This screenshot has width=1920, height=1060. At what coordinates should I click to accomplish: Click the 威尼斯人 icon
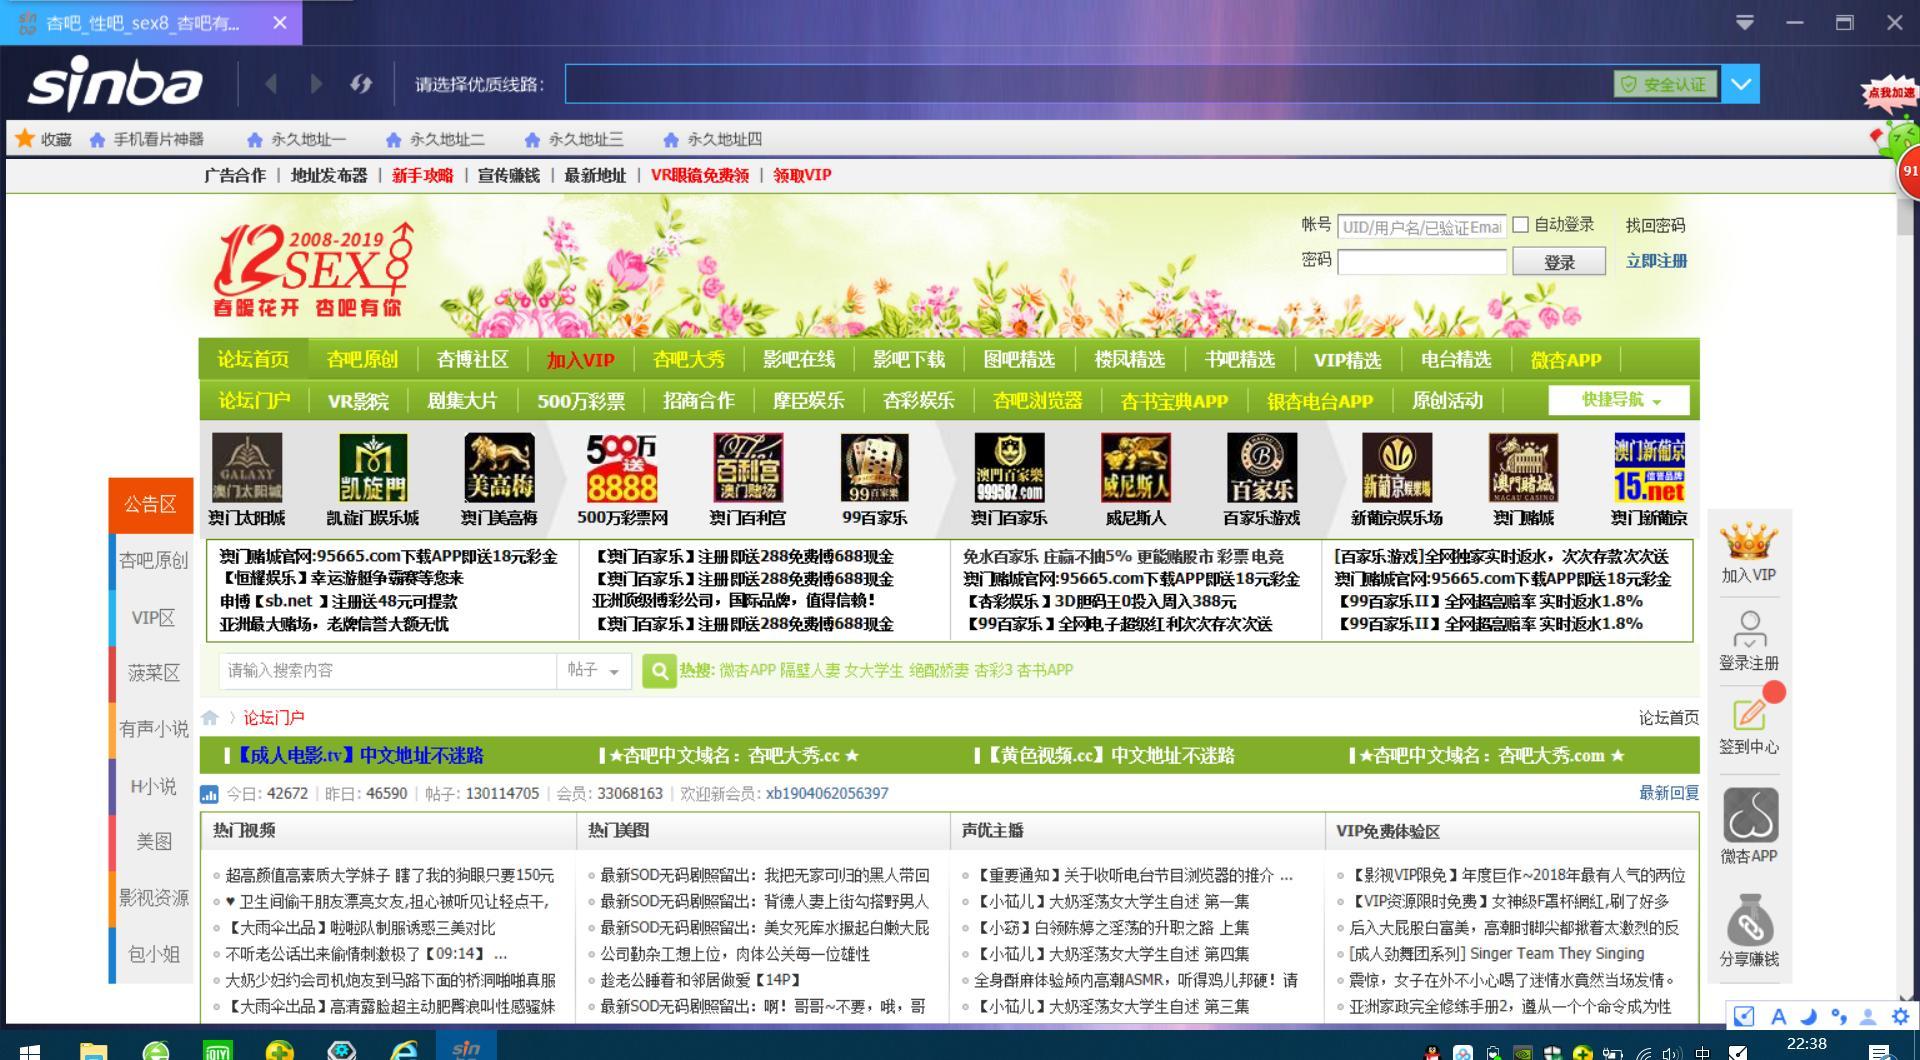coord(1135,468)
